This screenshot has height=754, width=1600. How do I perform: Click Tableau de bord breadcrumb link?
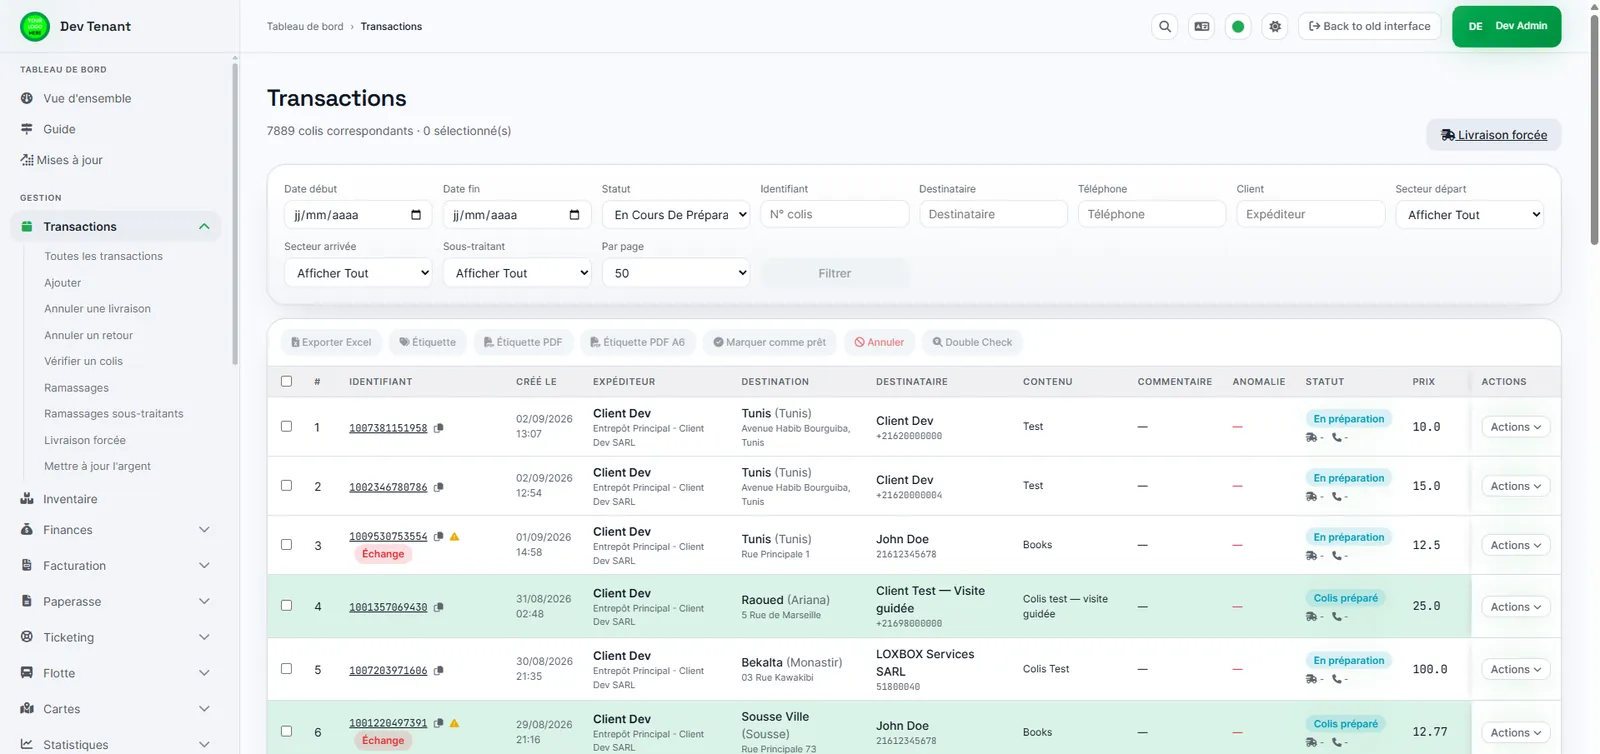click(x=305, y=27)
